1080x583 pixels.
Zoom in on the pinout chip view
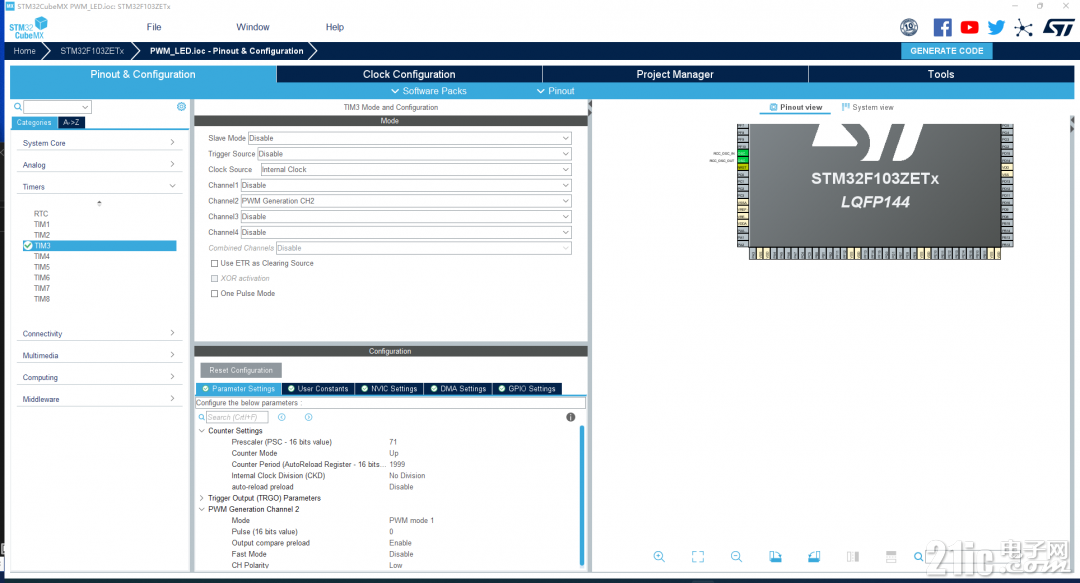(659, 557)
